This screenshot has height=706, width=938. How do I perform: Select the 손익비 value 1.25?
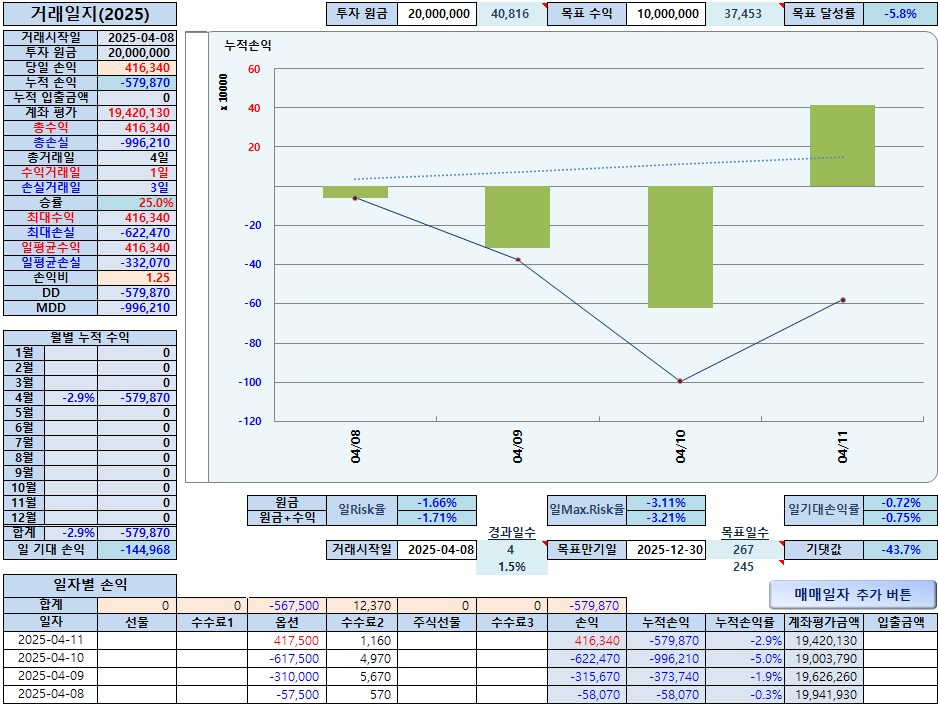tap(137, 278)
